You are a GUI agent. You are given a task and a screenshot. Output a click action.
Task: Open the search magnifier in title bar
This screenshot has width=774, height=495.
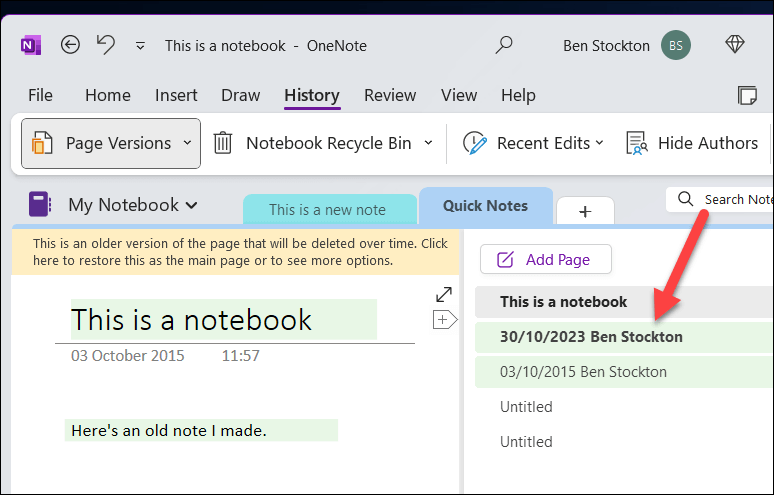click(x=504, y=45)
